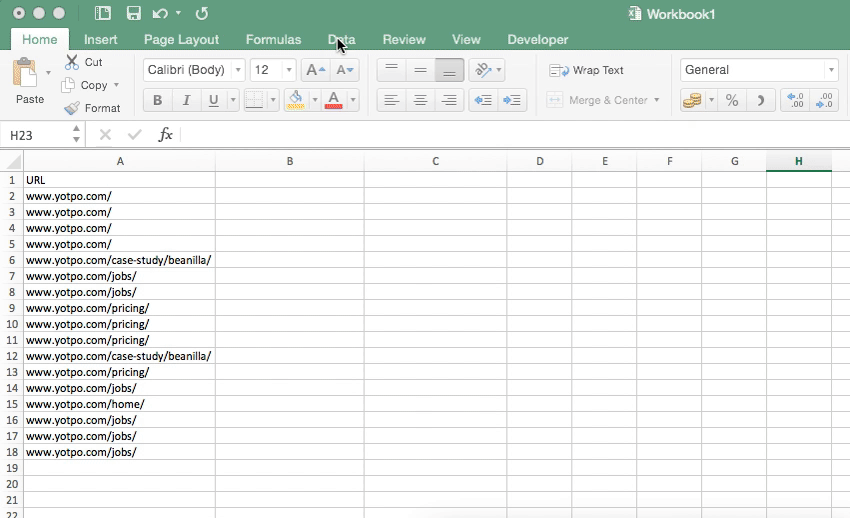Expand the General number format dropdown
Screen dimensions: 850x518
coord(830,70)
